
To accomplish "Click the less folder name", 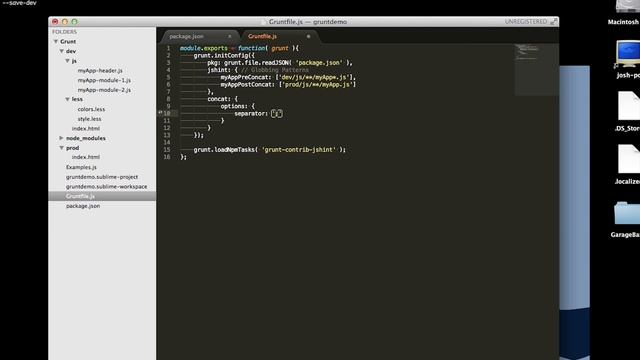I will point(77,99).
